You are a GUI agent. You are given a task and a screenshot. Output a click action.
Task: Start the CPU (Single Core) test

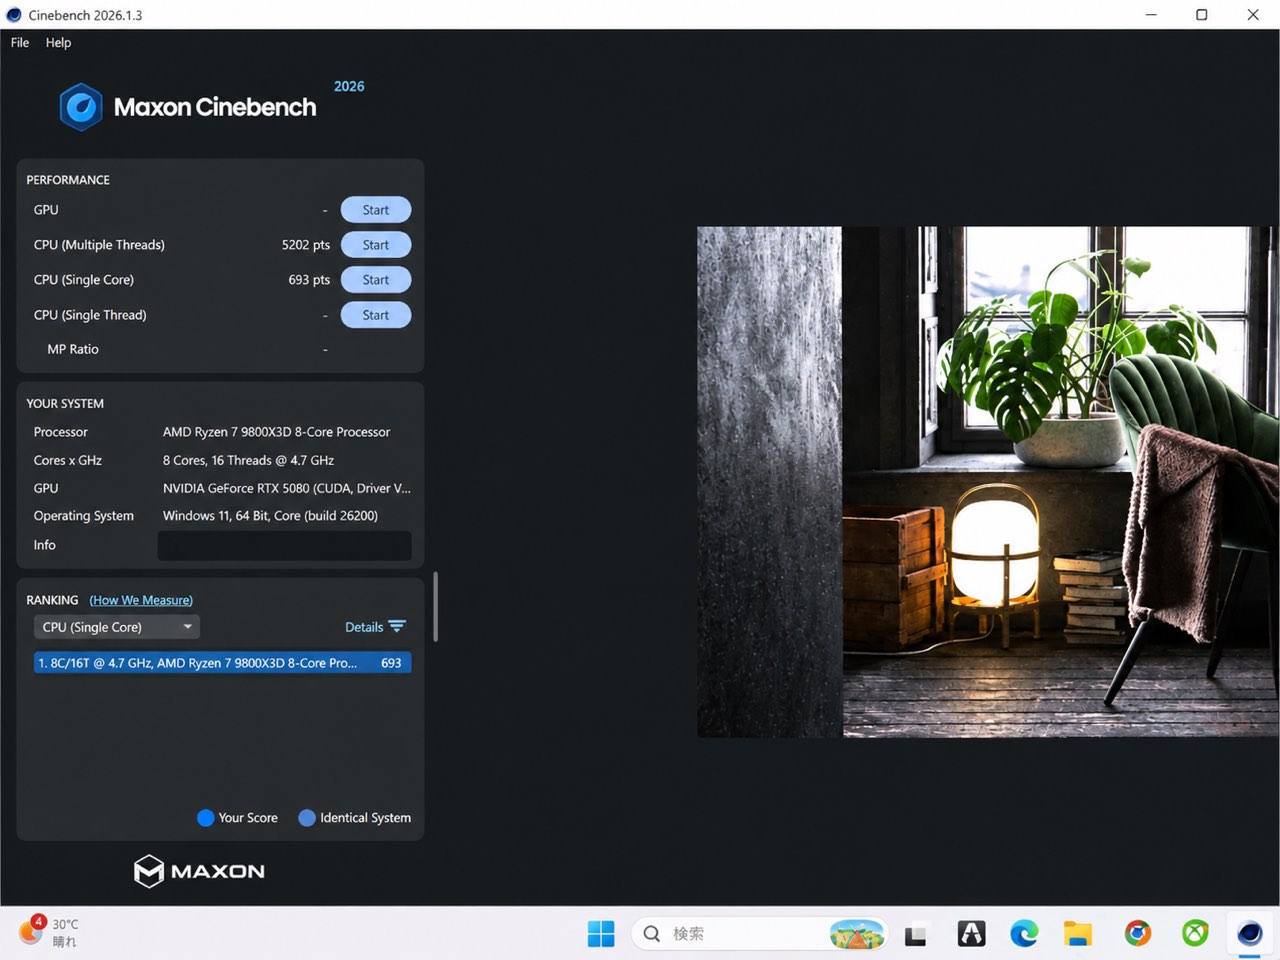point(376,280)
